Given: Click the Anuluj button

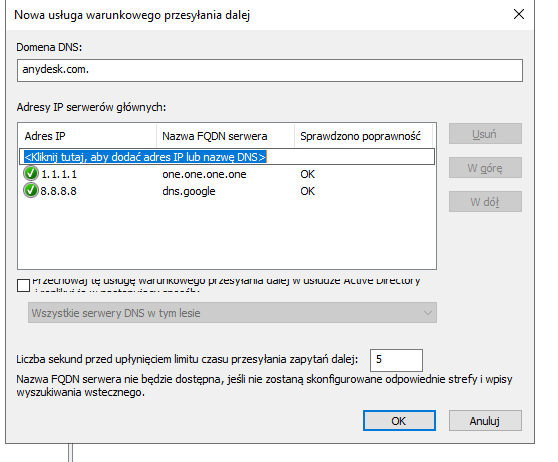Looking at the screenshot, I should (485, 421).
